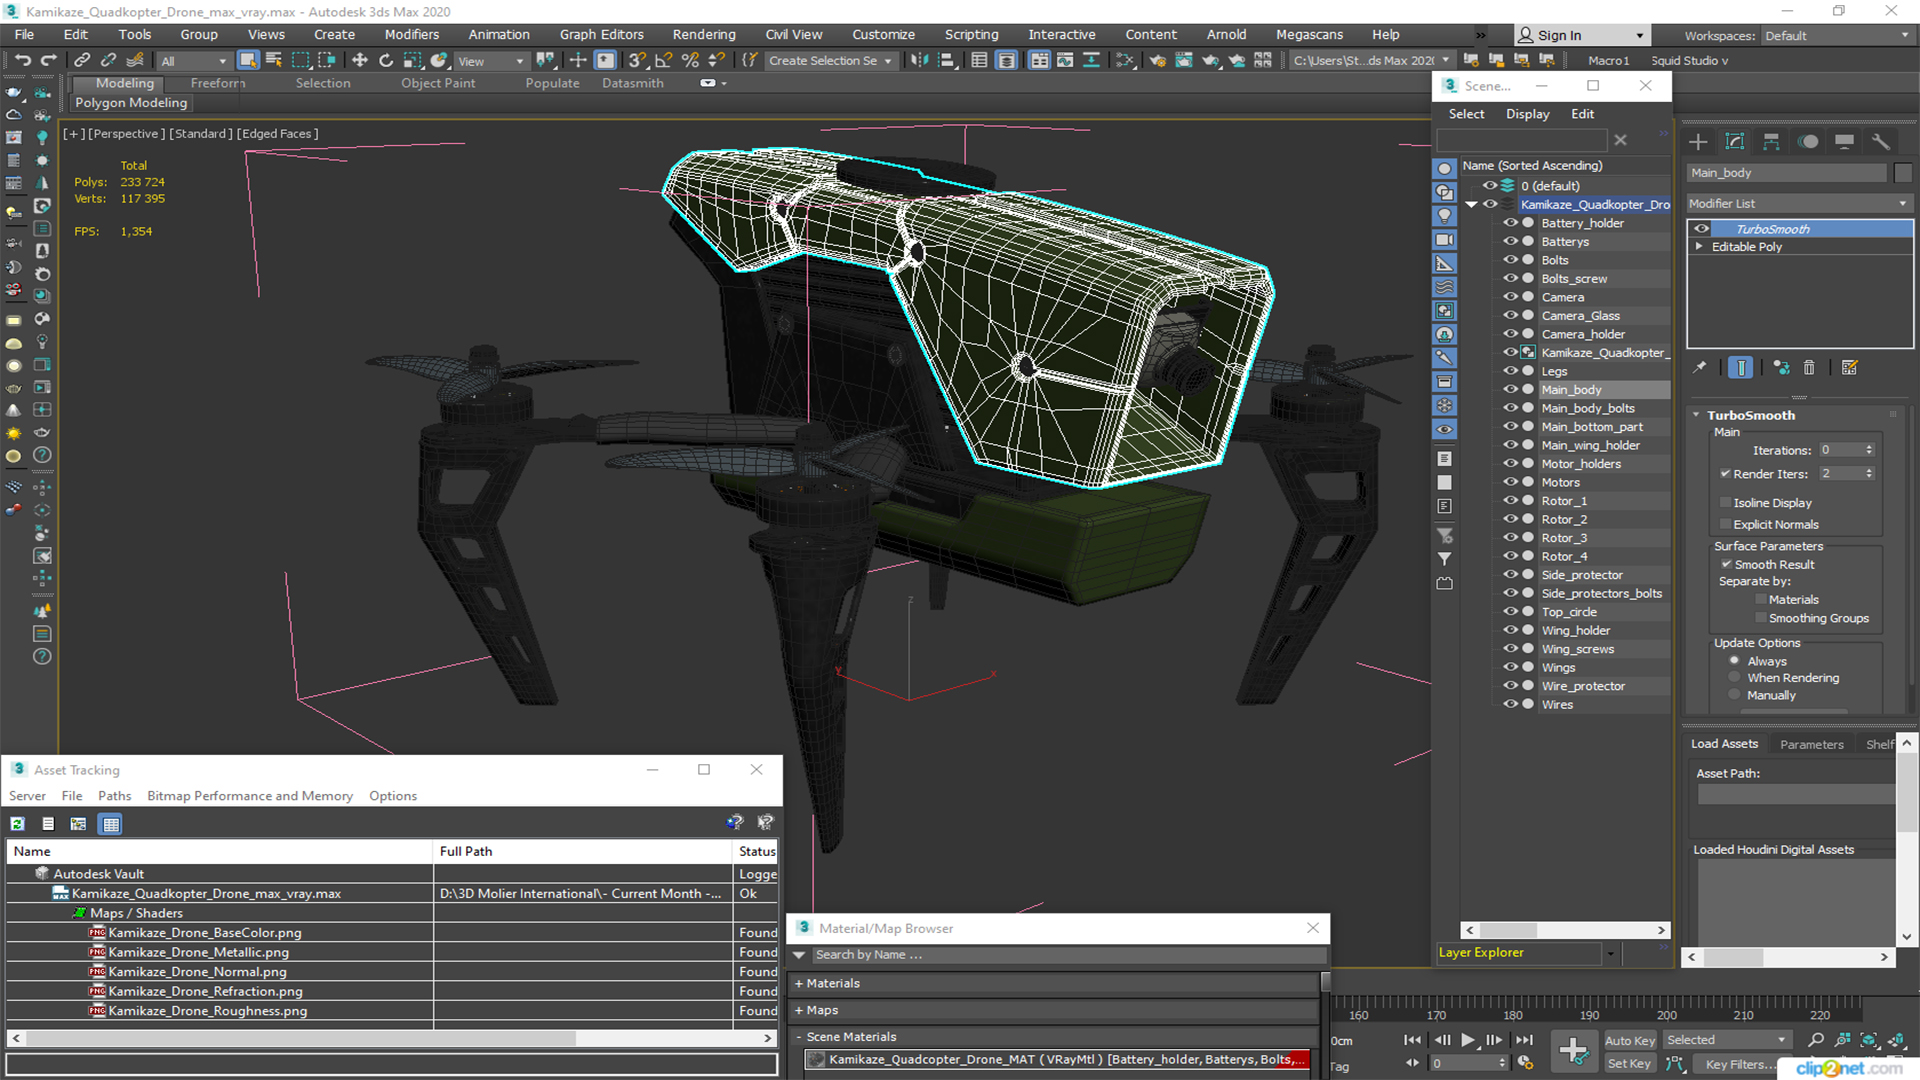Open Configure Modifier Sets icon
The image size is (1920, 1080).
click(1850, 368)
